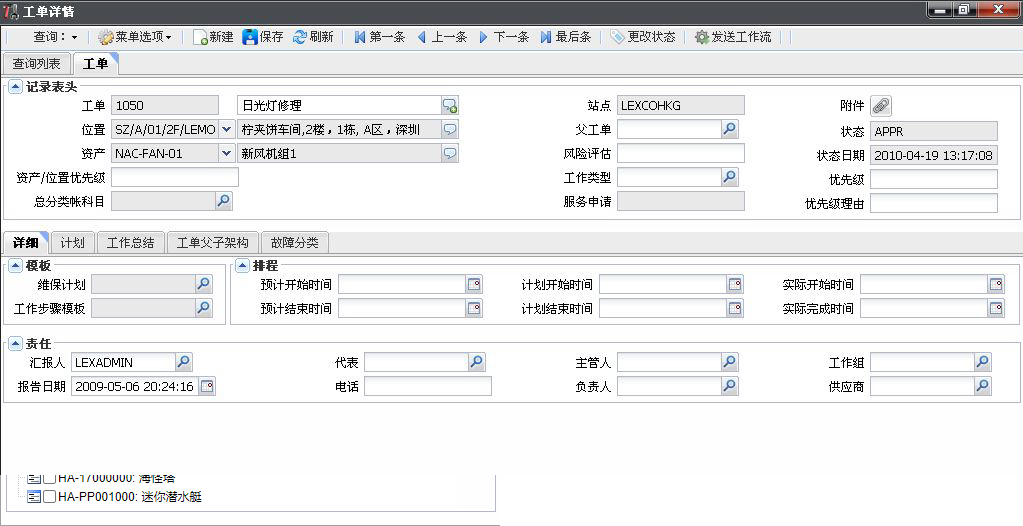Click the lookup icon for 汇报人
Screen dimensions: 1023x526
click(184, 362)
